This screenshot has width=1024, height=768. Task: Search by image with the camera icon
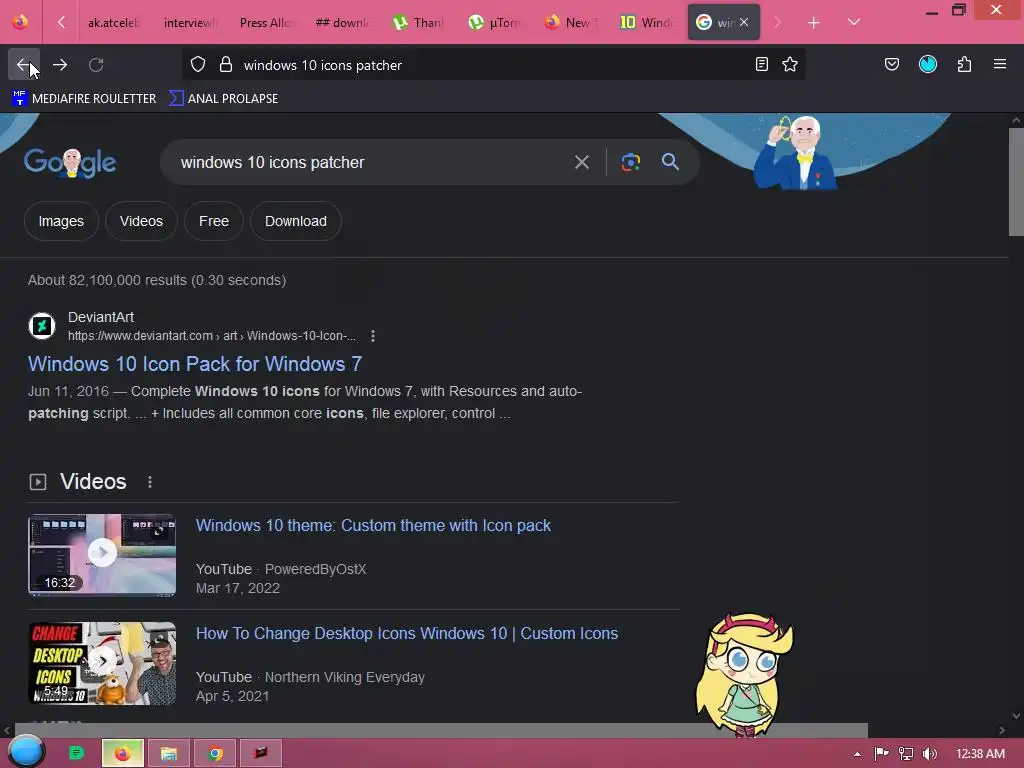630,162
